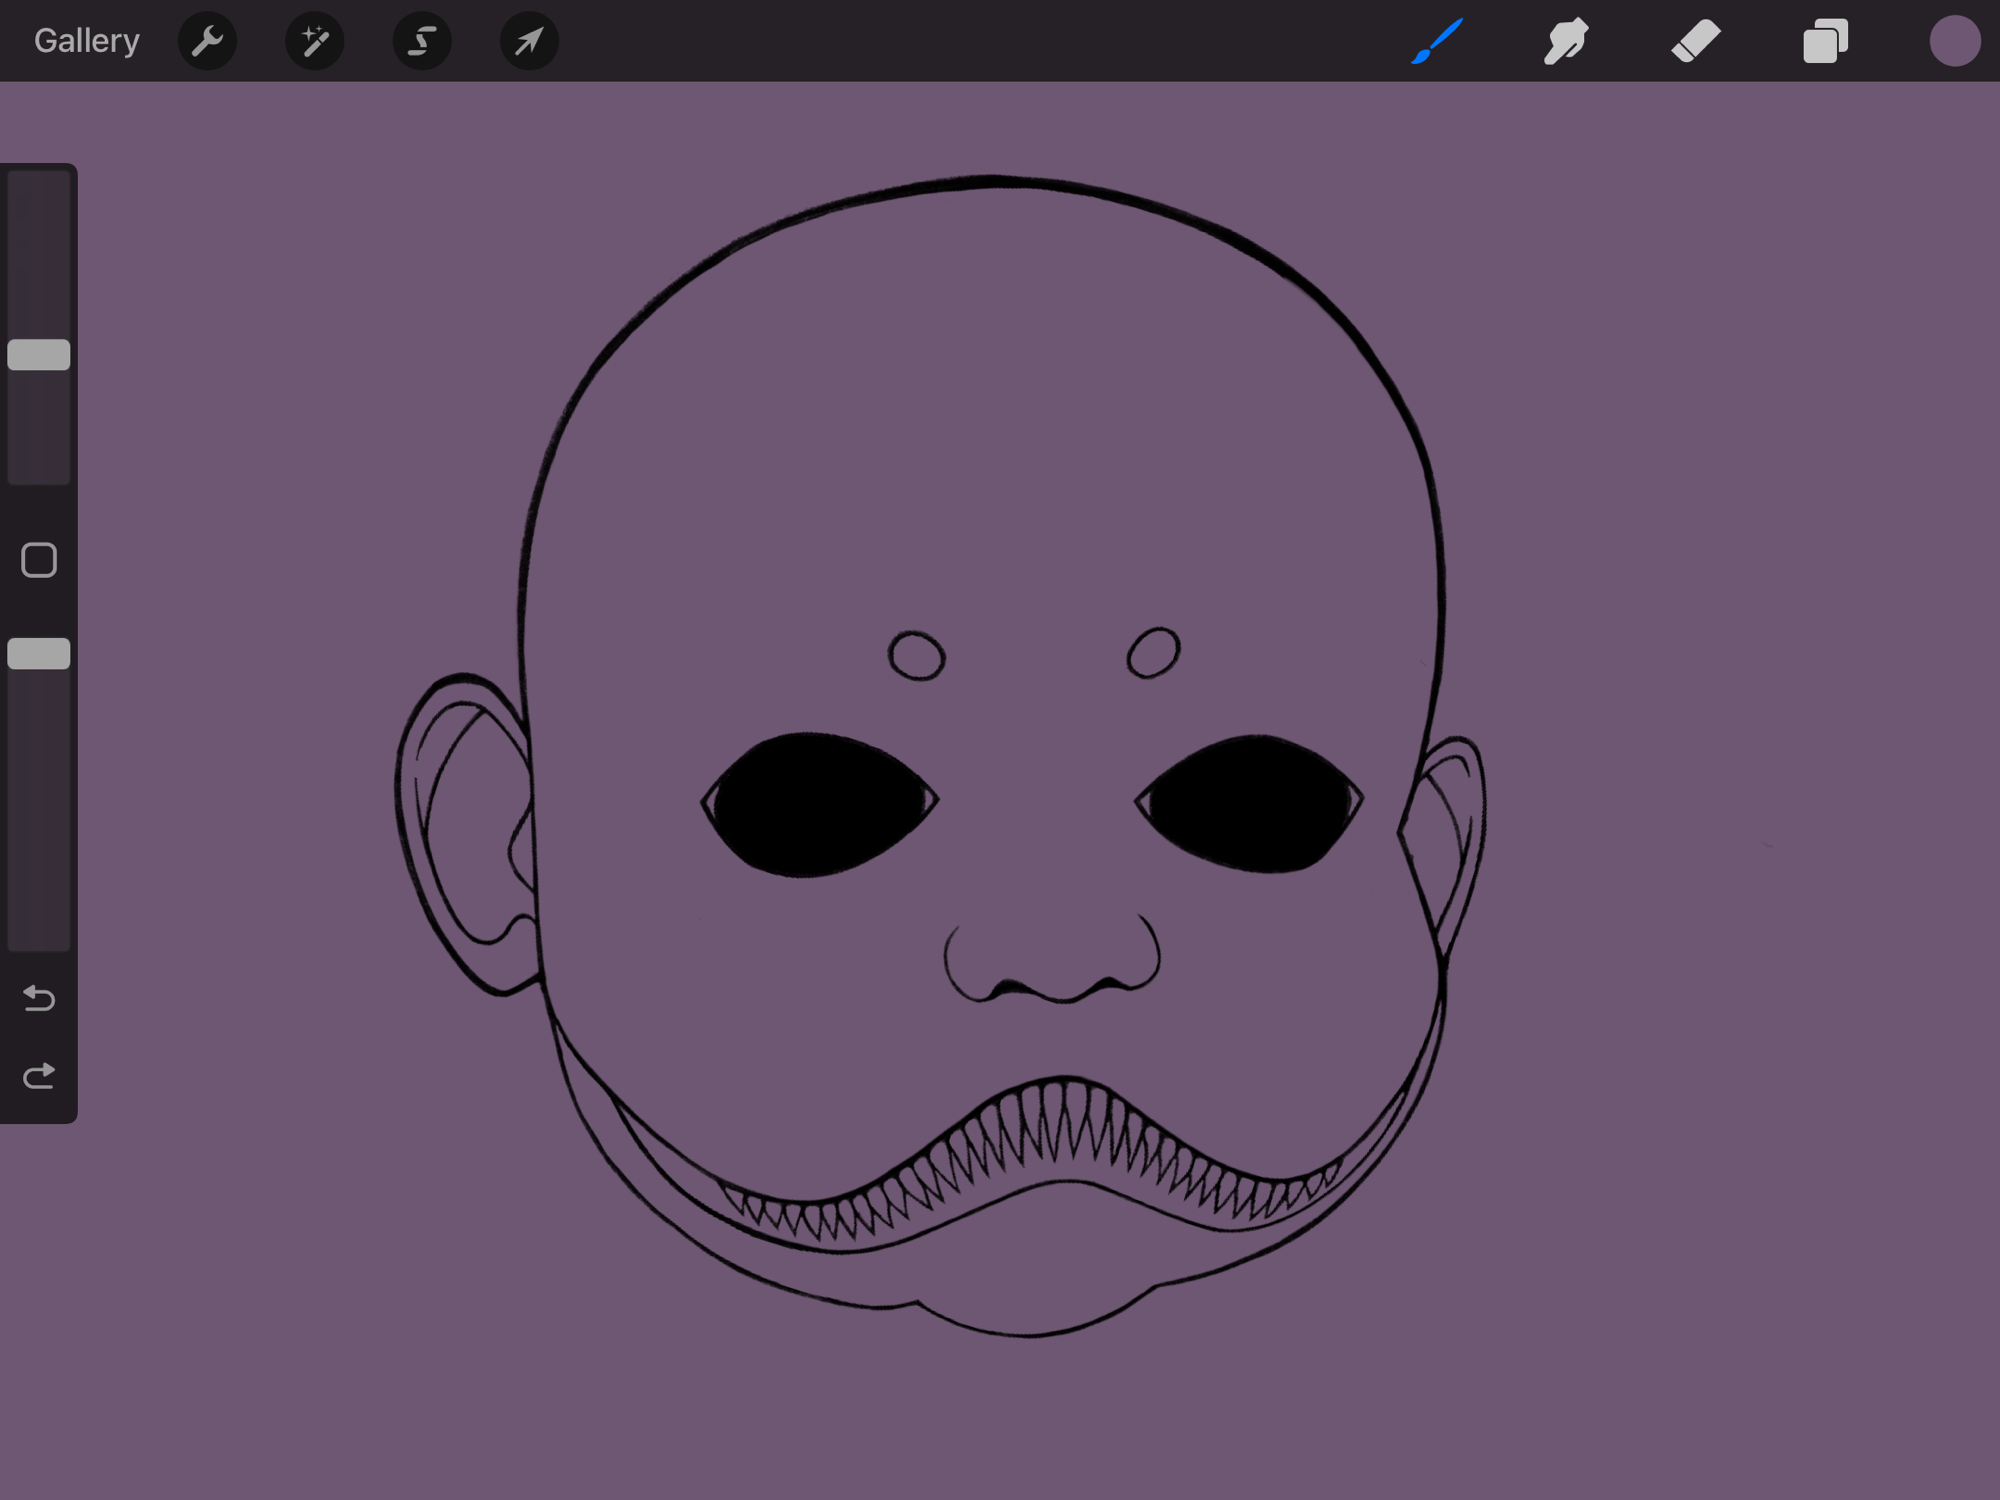Activate the Transform arrow tool

tap(528, 41)
